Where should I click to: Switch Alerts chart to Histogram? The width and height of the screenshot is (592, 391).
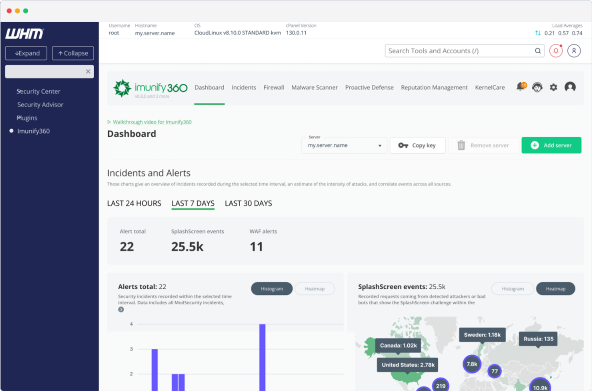(x=272, y=289)
